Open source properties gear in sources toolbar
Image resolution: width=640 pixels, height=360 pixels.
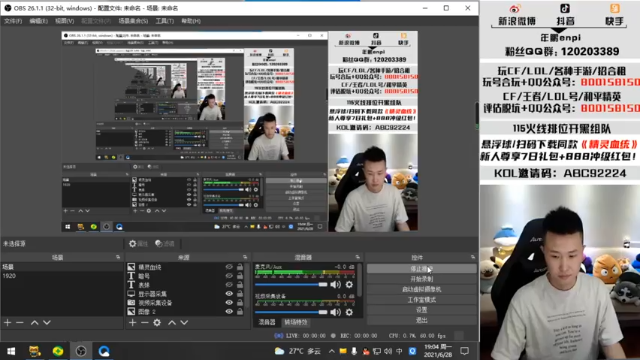click(157, 323)
